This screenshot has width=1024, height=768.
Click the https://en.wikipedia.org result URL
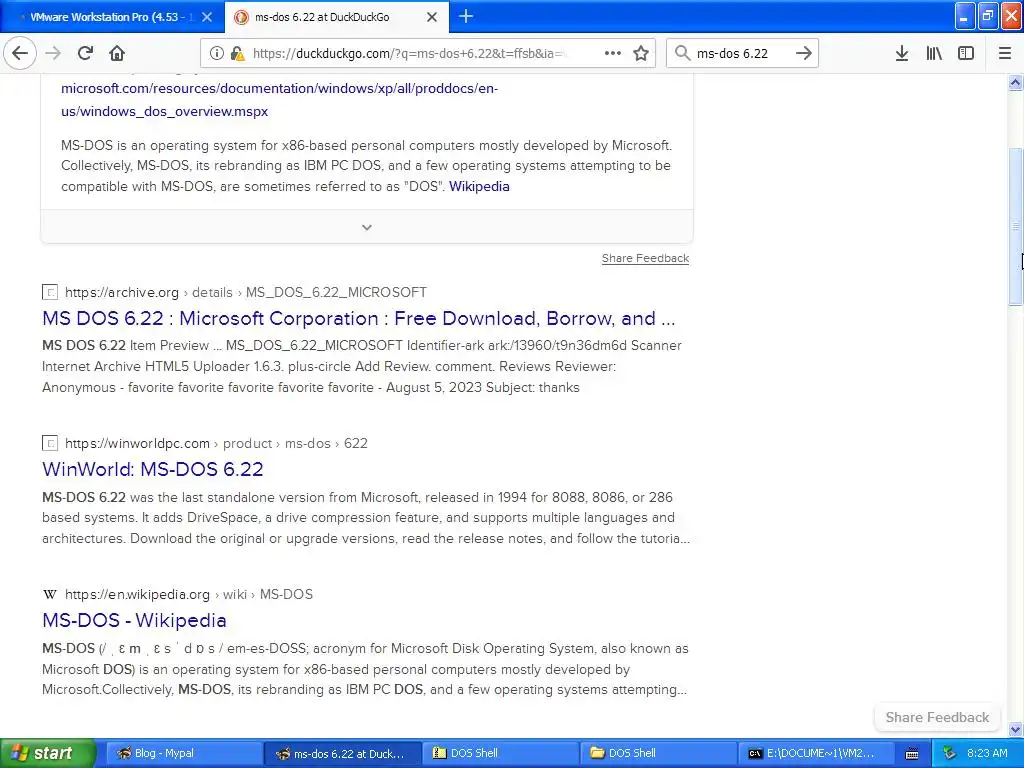point(137,594)
